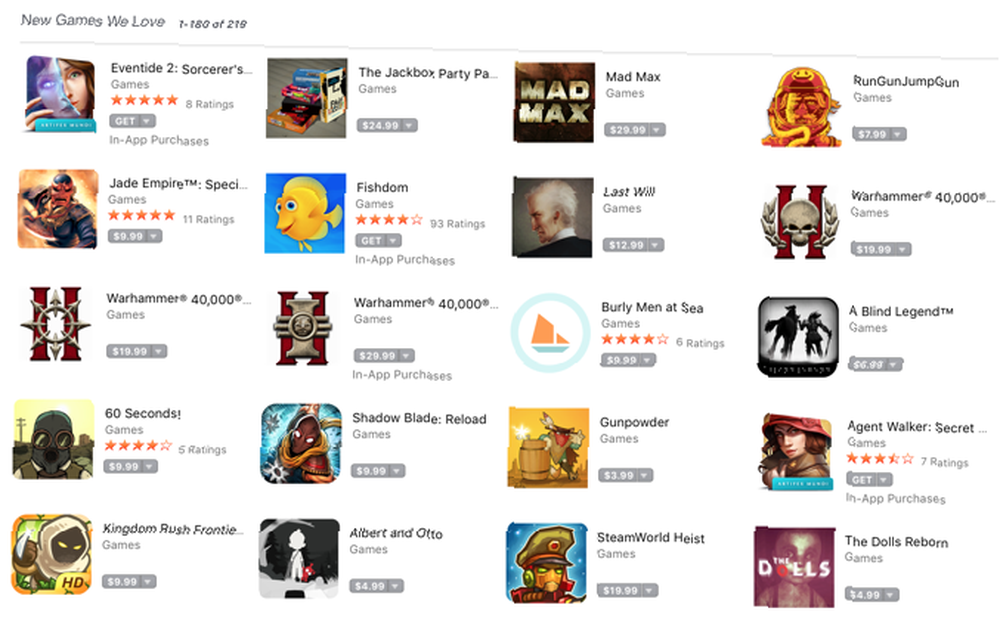This screenshot has width=1000, height=636.
Task: Click the Jade Empire five-star rating
Action: 142,216
